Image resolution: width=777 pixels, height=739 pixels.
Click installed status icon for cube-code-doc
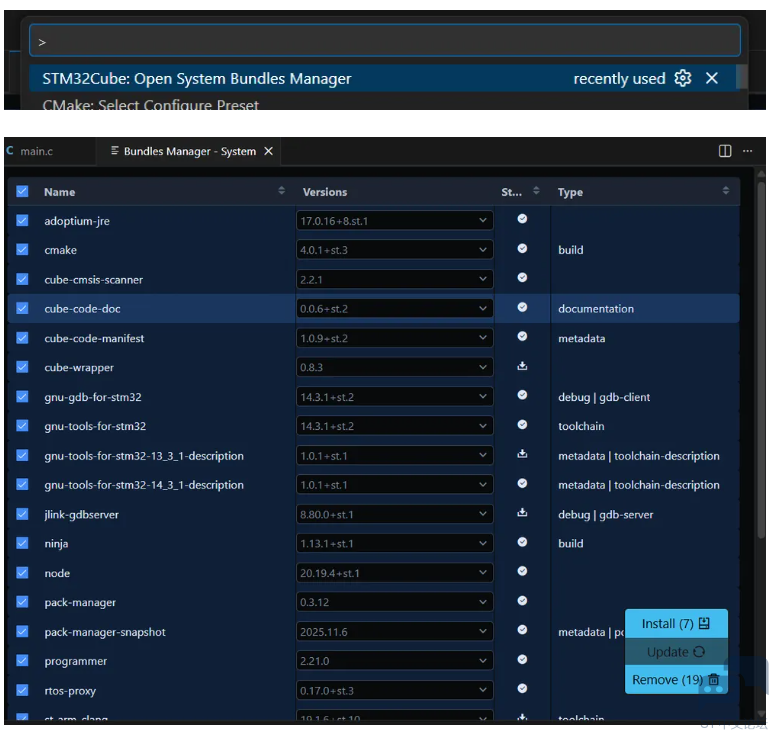[522, 307]
